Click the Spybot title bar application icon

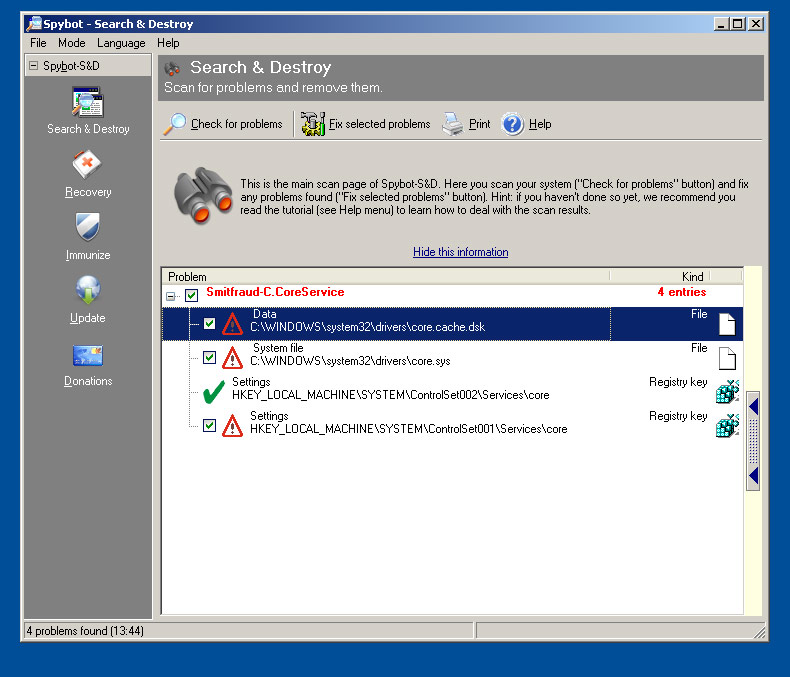coord(34,23)
